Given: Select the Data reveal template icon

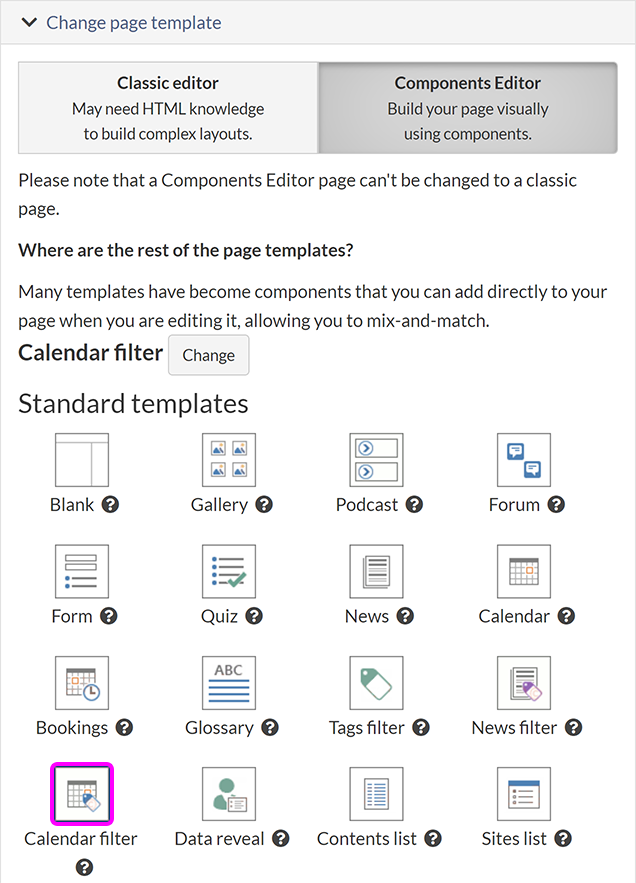Looking at the screenshot, I should [x=229, y=794].
